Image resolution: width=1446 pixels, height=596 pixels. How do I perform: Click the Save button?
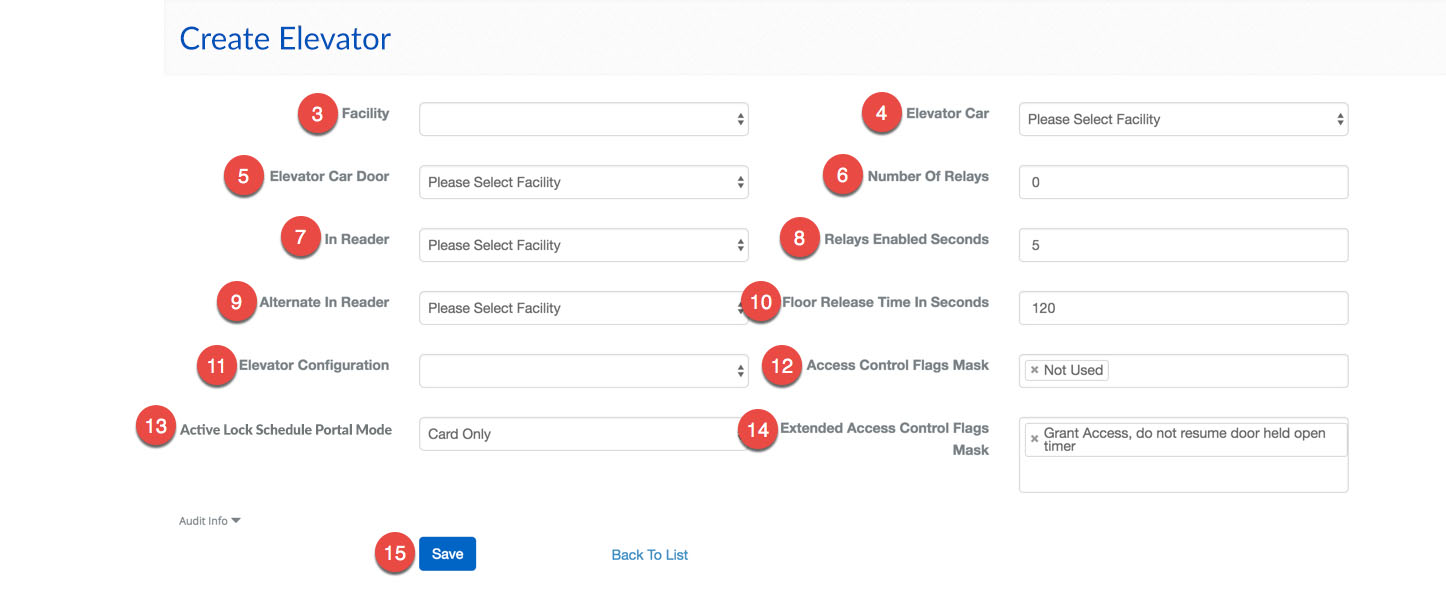point(447,554)
